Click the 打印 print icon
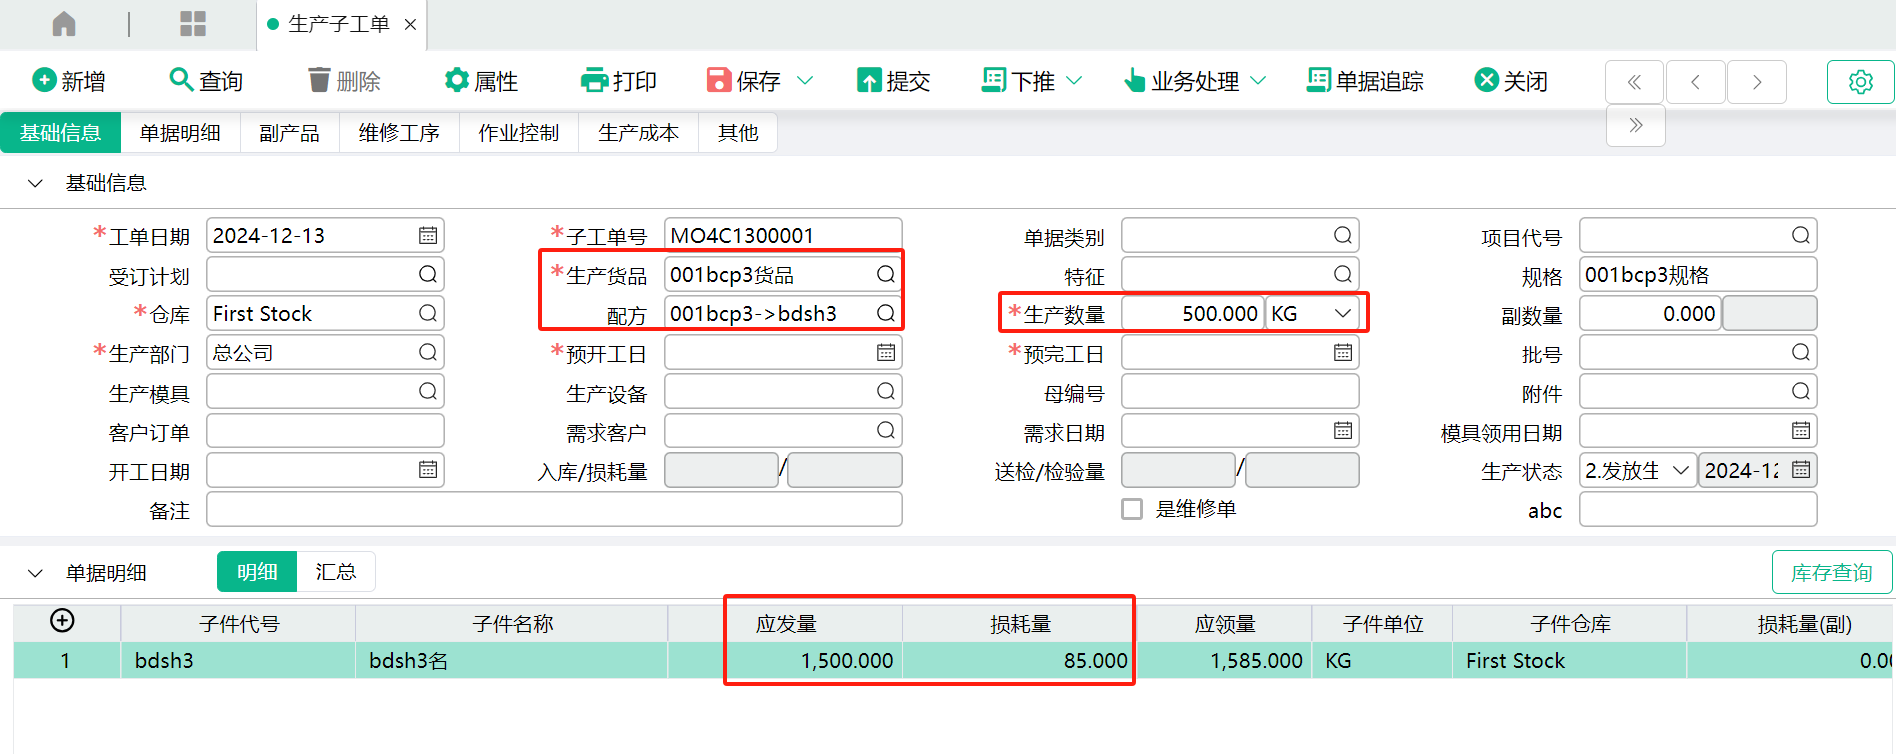1896x754 pixels. point(594,80)
